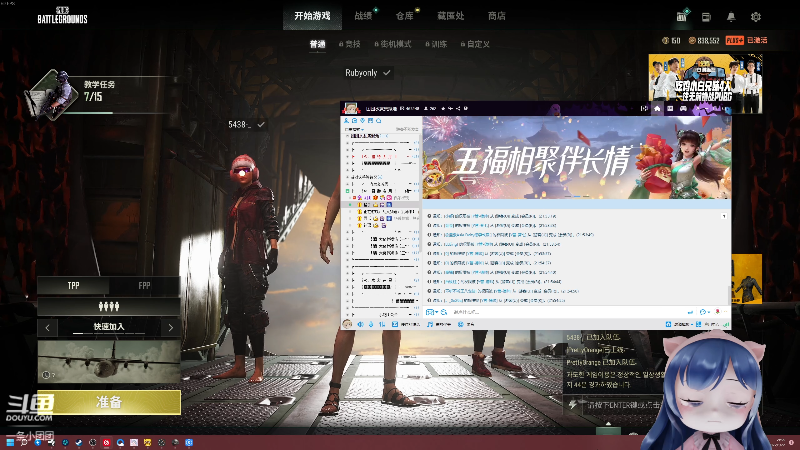Click the right arrow beside 快速加入
The width and height of the screenshot is (800, 450).
tap(170, 328)
